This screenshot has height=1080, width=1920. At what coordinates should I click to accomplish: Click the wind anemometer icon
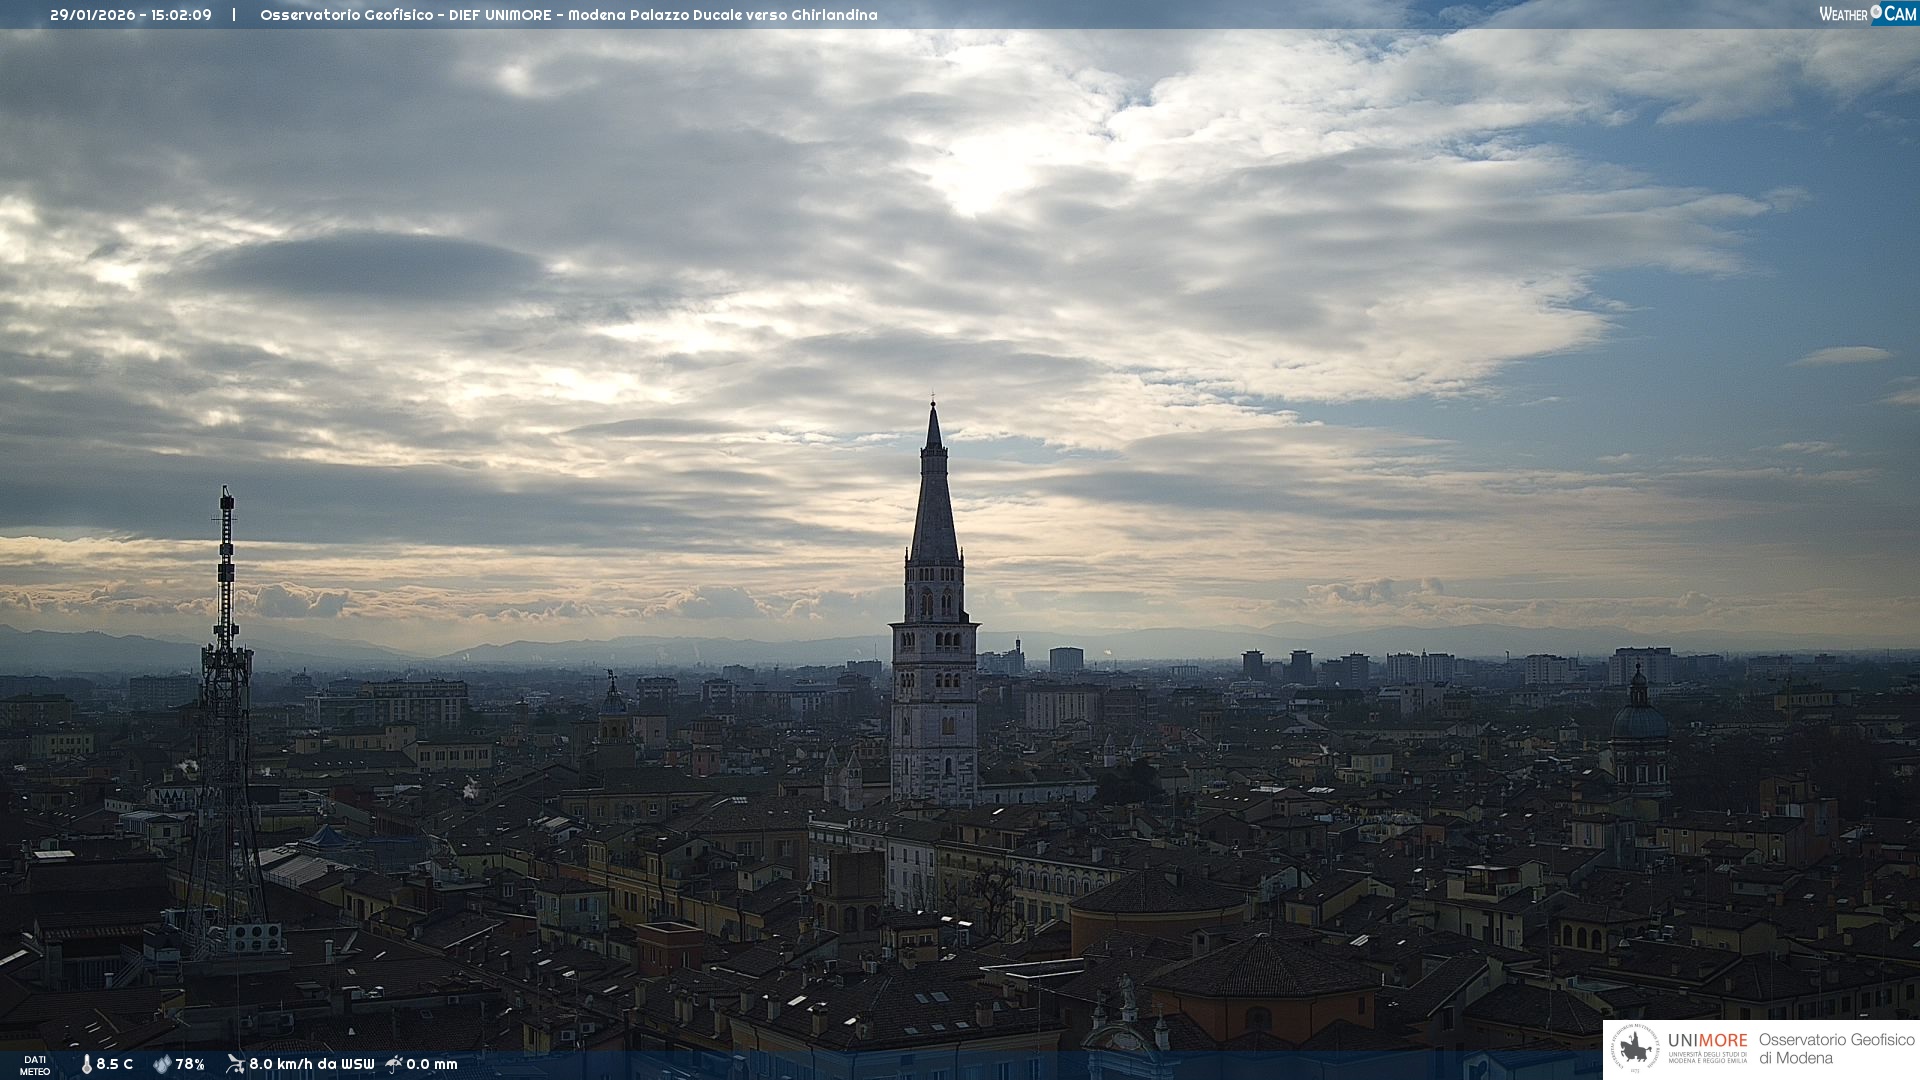point(235,1064)
